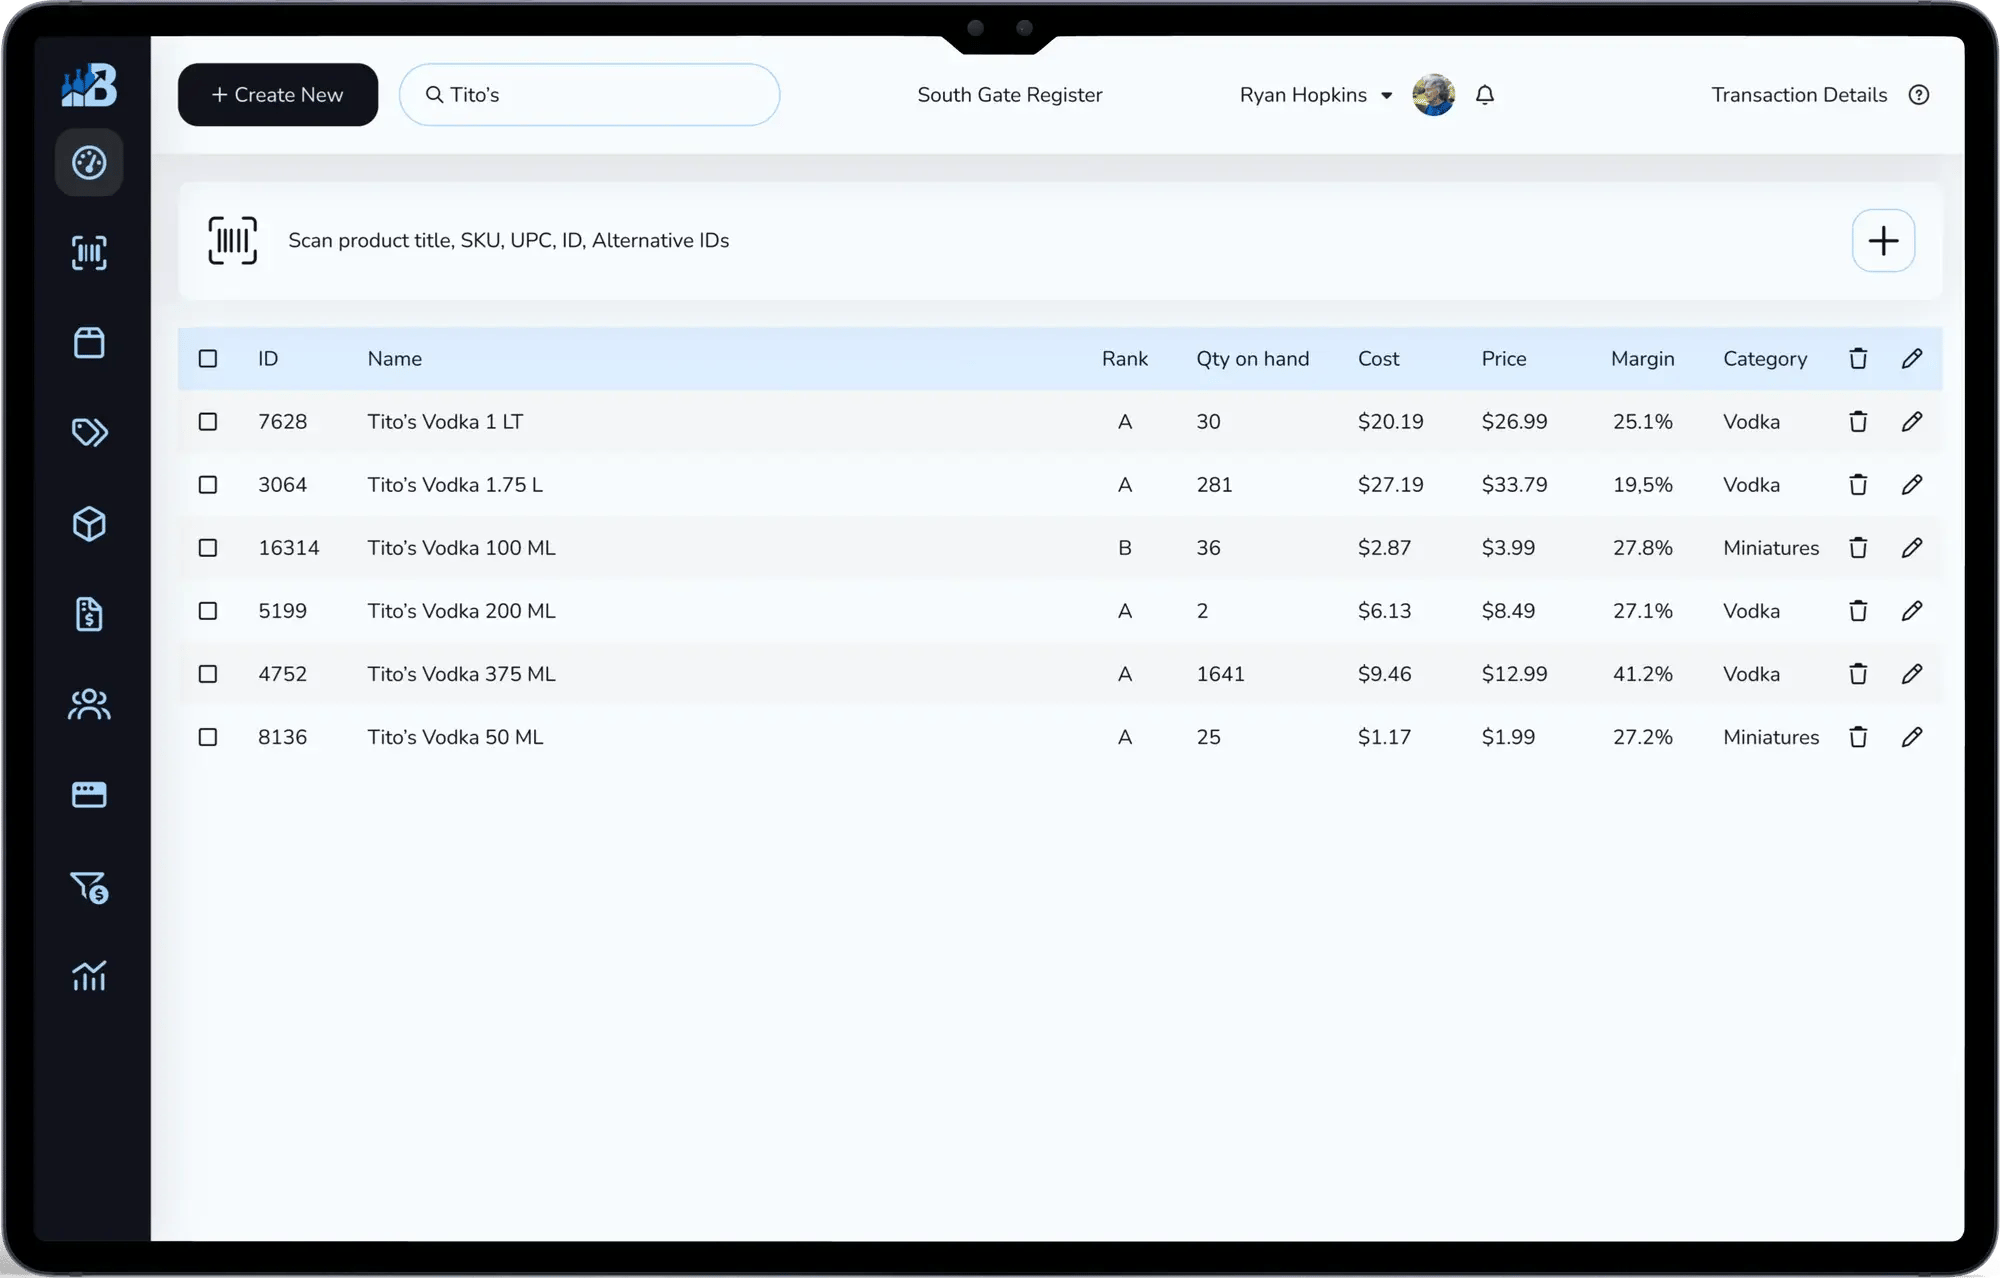This screenshot has height=1278, width=2000.
Task: Click the name Tito's Vodka 200 ML
Action: coord(461,610)
